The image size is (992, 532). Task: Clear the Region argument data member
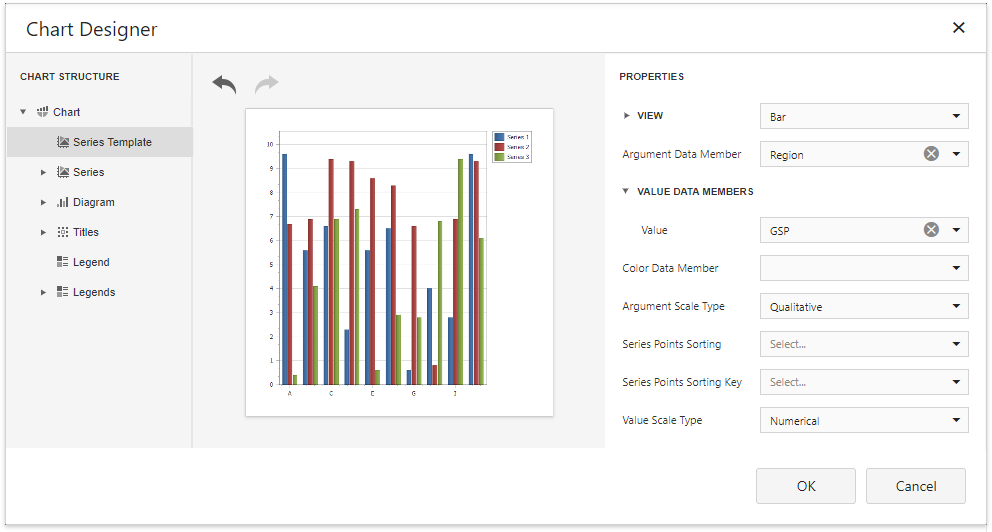[931, 154]
